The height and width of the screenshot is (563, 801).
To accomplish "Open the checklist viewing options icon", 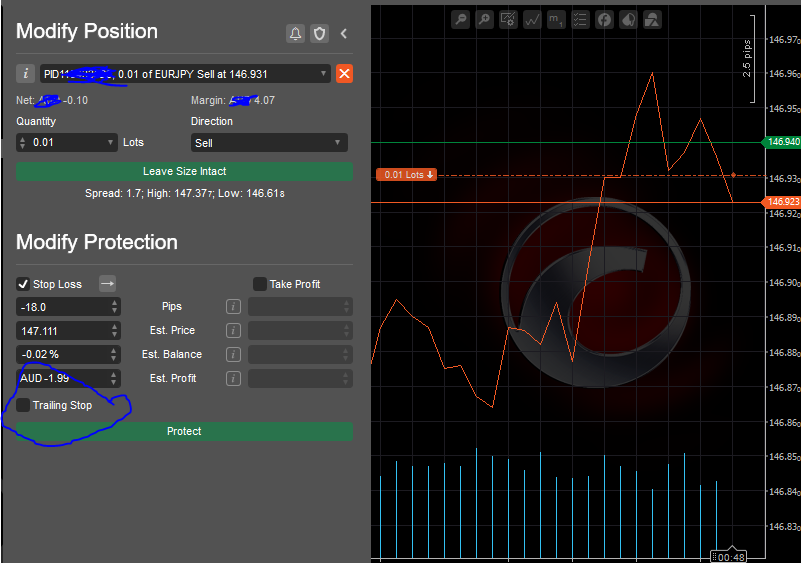I will (x=580, y=20).
